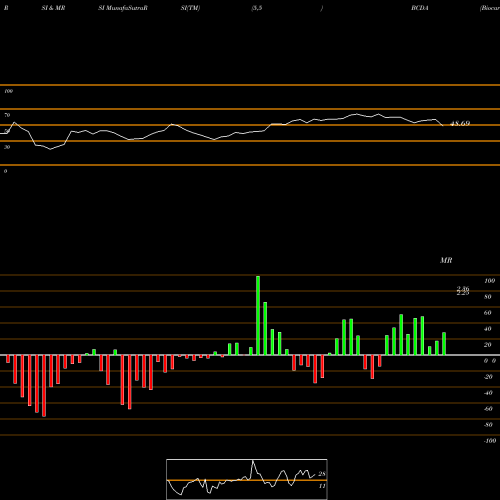Click the MR panel title label

(x=446, y=260)
